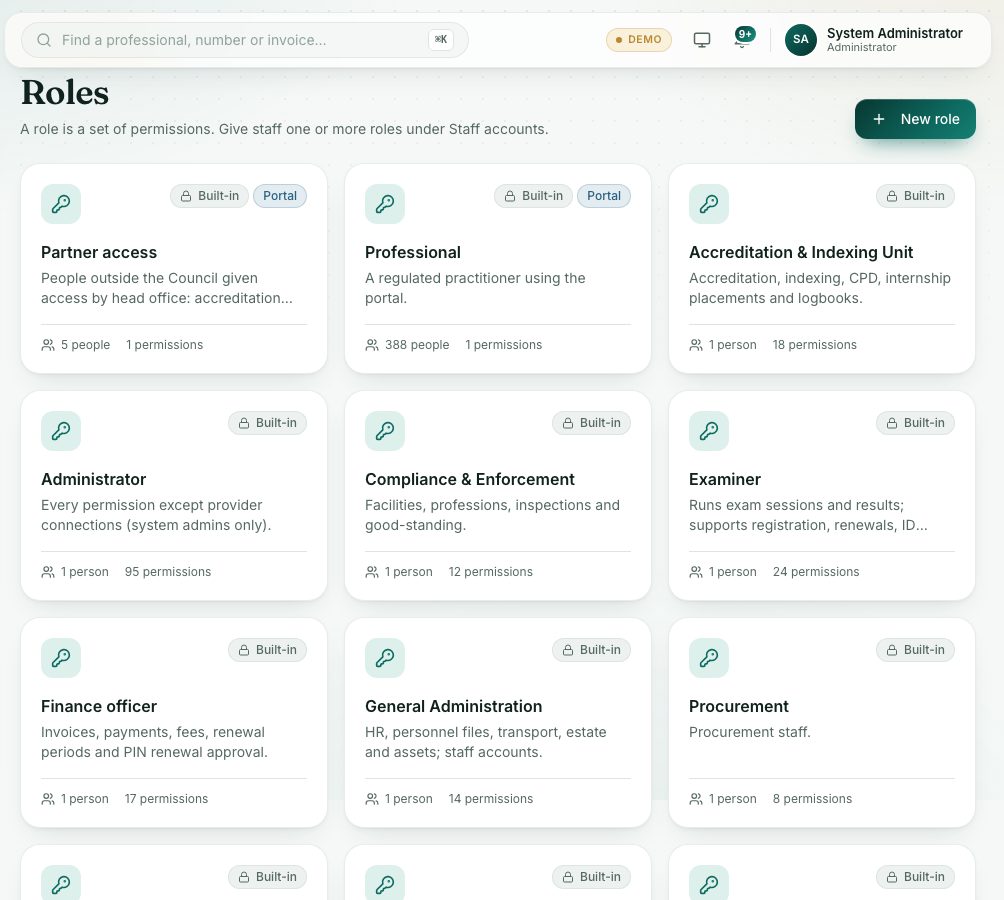Click 'A regulated practitioner using the portal.' description
The width and height of the screenshot is (1004, 900).
475,288
